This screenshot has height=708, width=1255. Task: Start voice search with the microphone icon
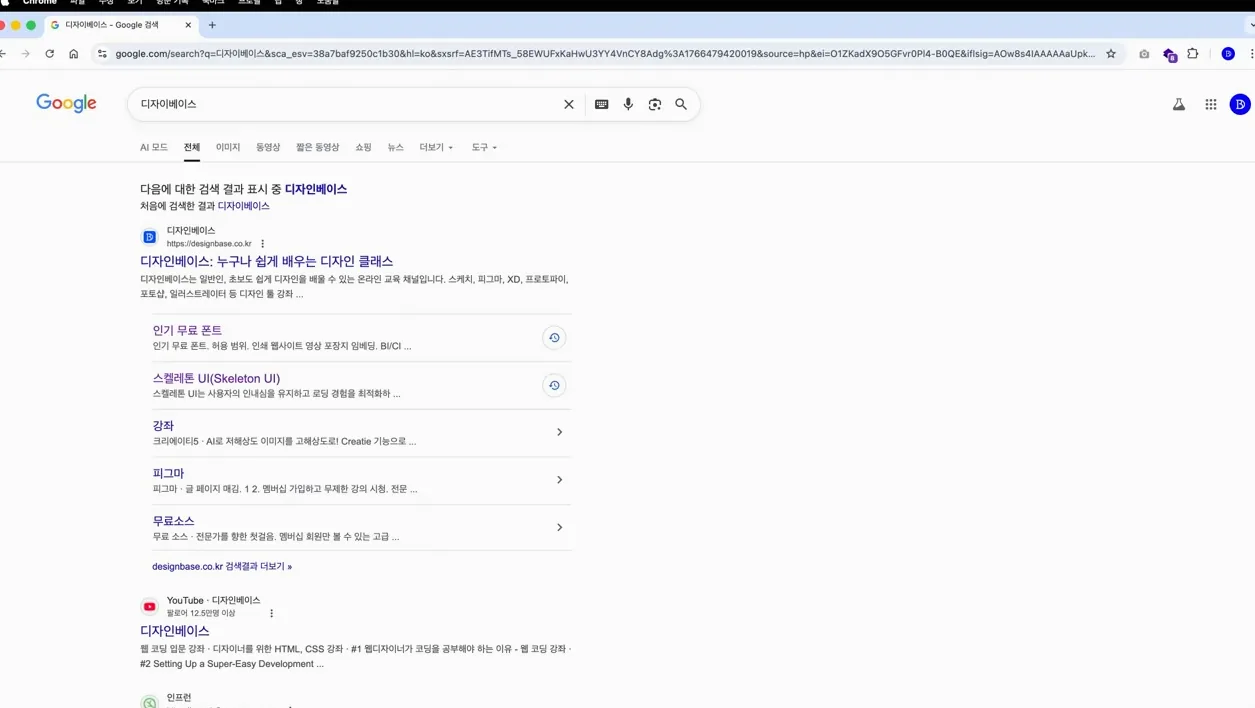(628, 104)
